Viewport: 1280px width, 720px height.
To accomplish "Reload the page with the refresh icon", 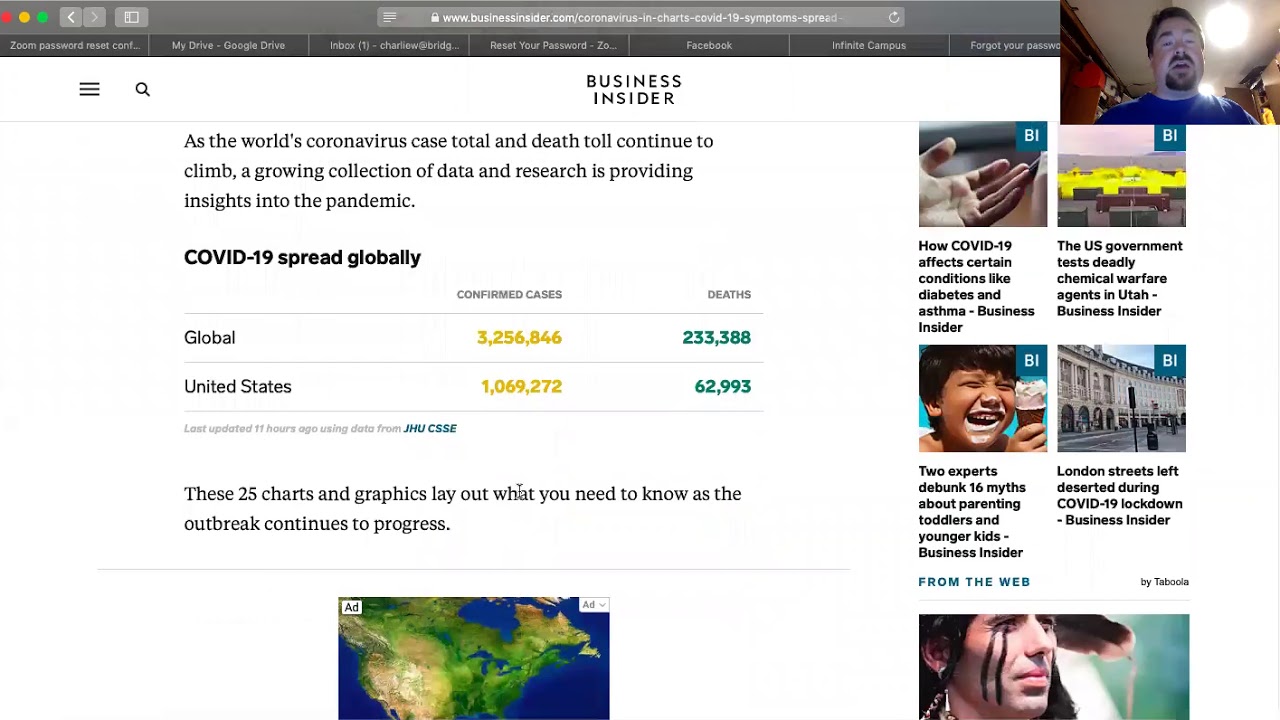I will tap(894, 17).
